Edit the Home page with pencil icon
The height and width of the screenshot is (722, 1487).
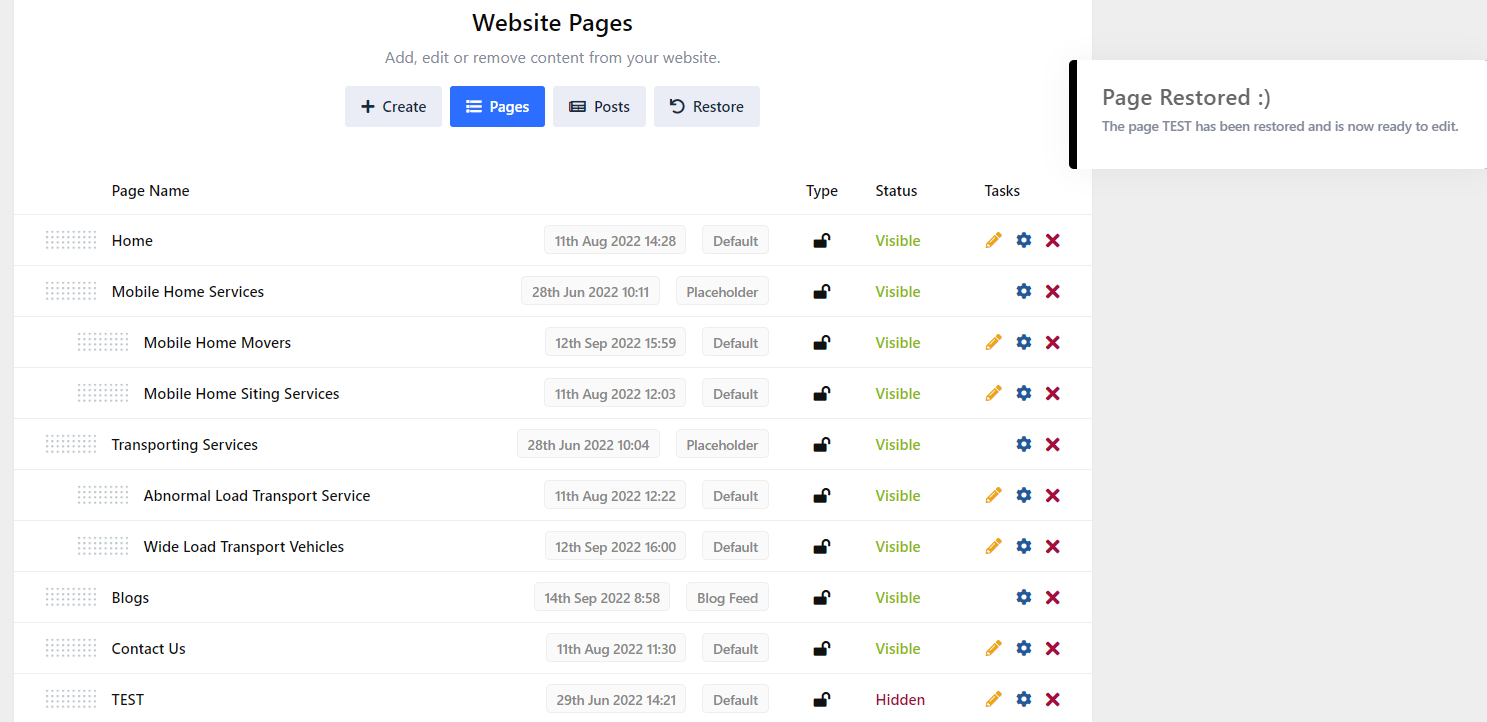tap(993, 240)
